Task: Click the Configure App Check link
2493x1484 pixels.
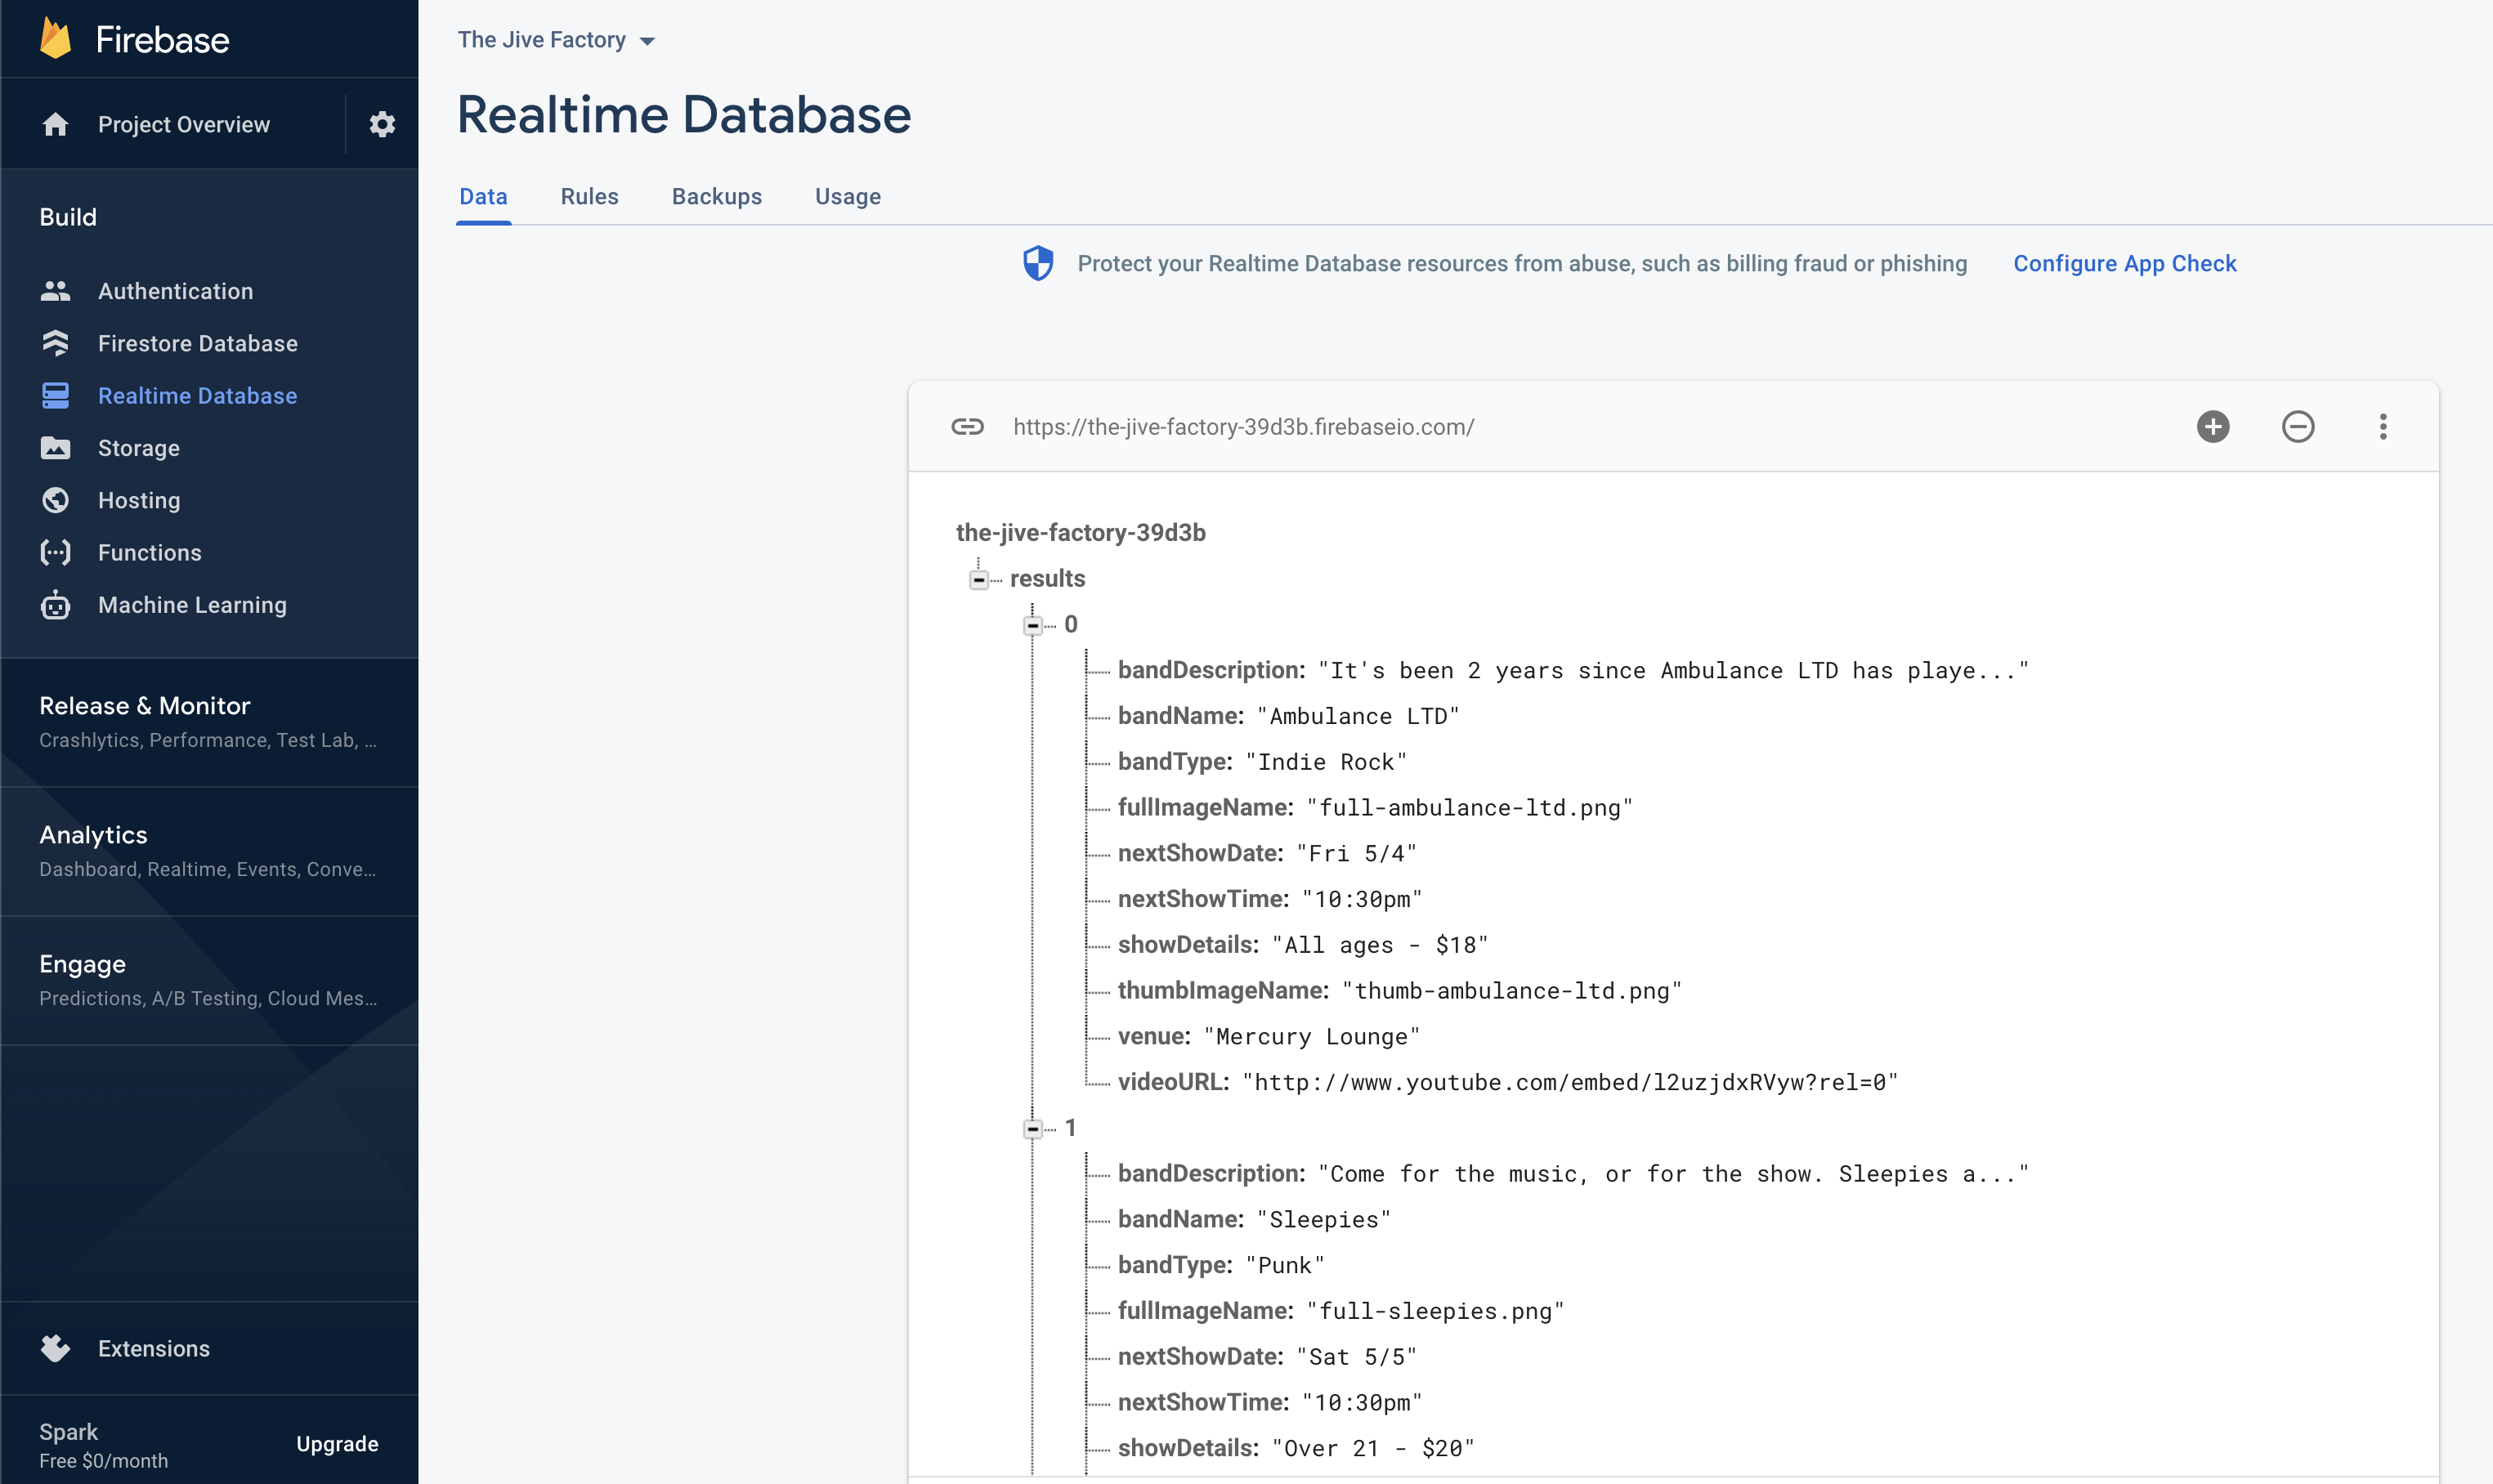Action: (2124, 264)
